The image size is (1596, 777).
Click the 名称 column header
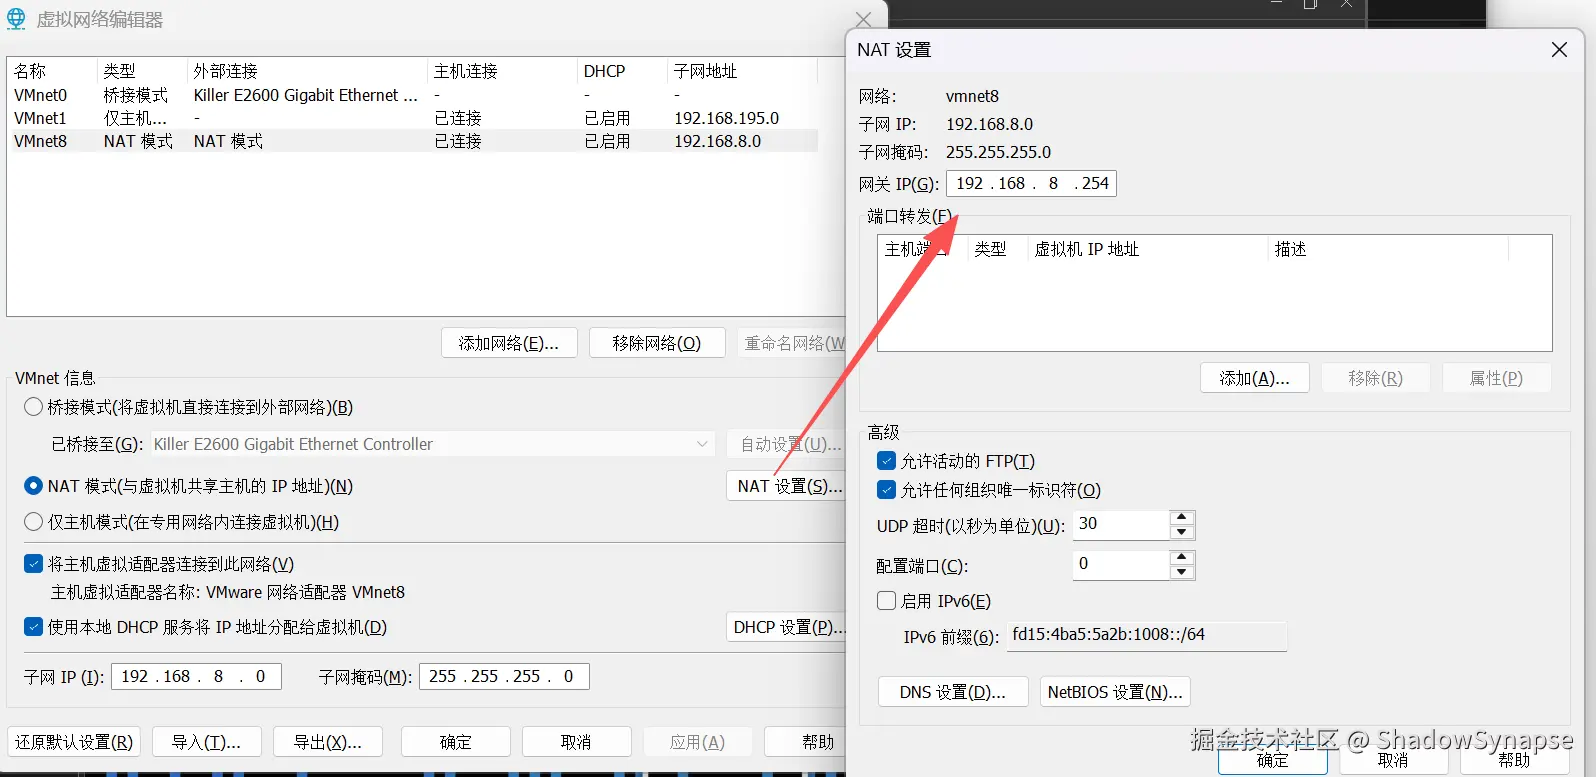pyautogui.click(x=52, y=71)
